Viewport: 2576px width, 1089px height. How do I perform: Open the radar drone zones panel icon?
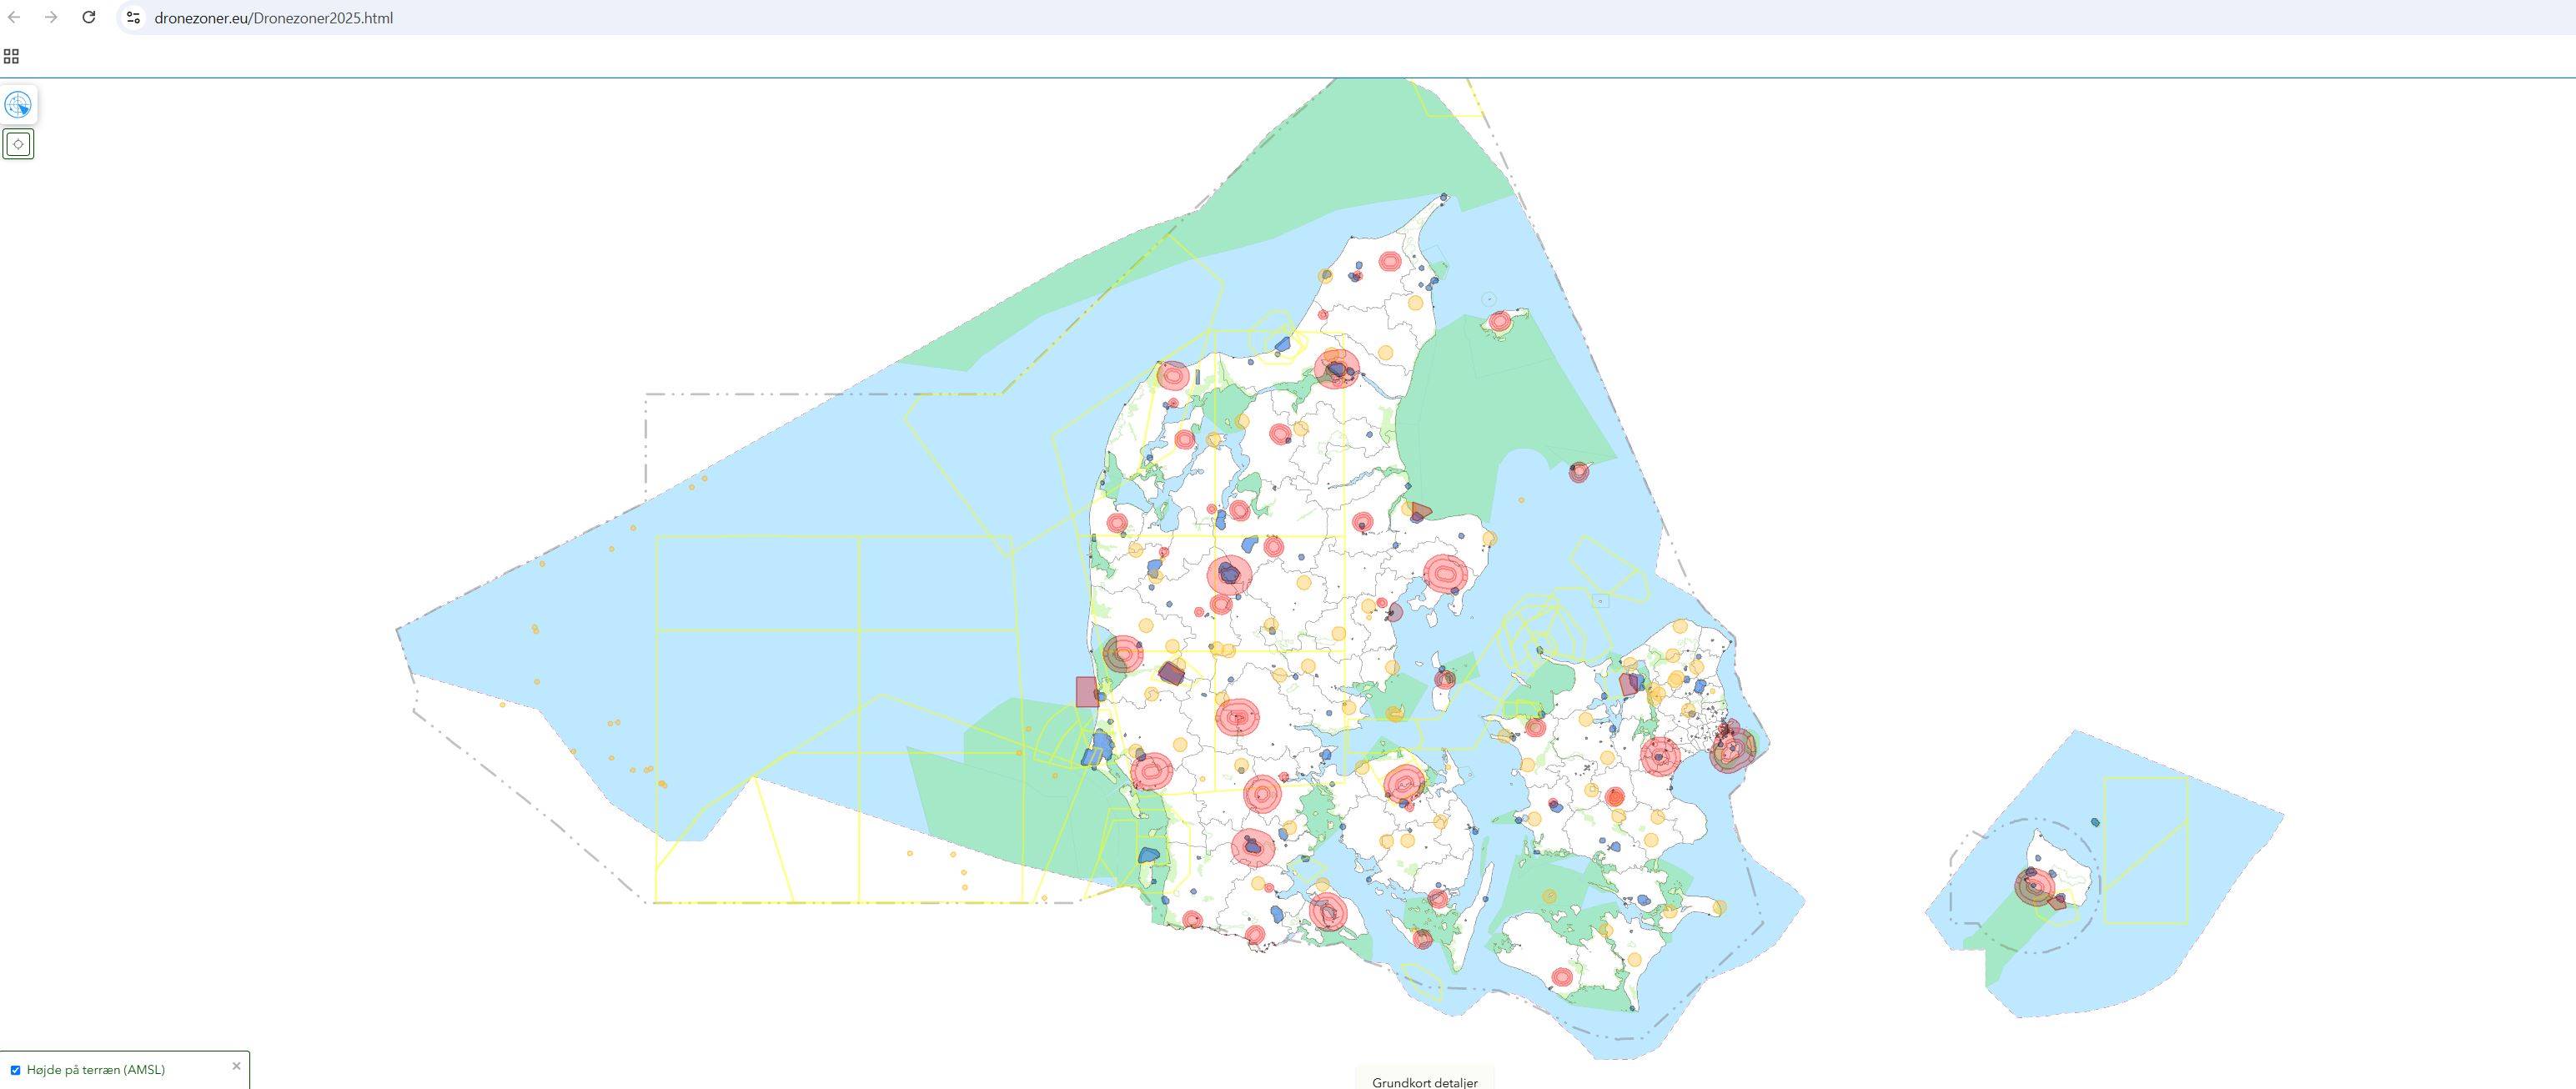(18, 105)
